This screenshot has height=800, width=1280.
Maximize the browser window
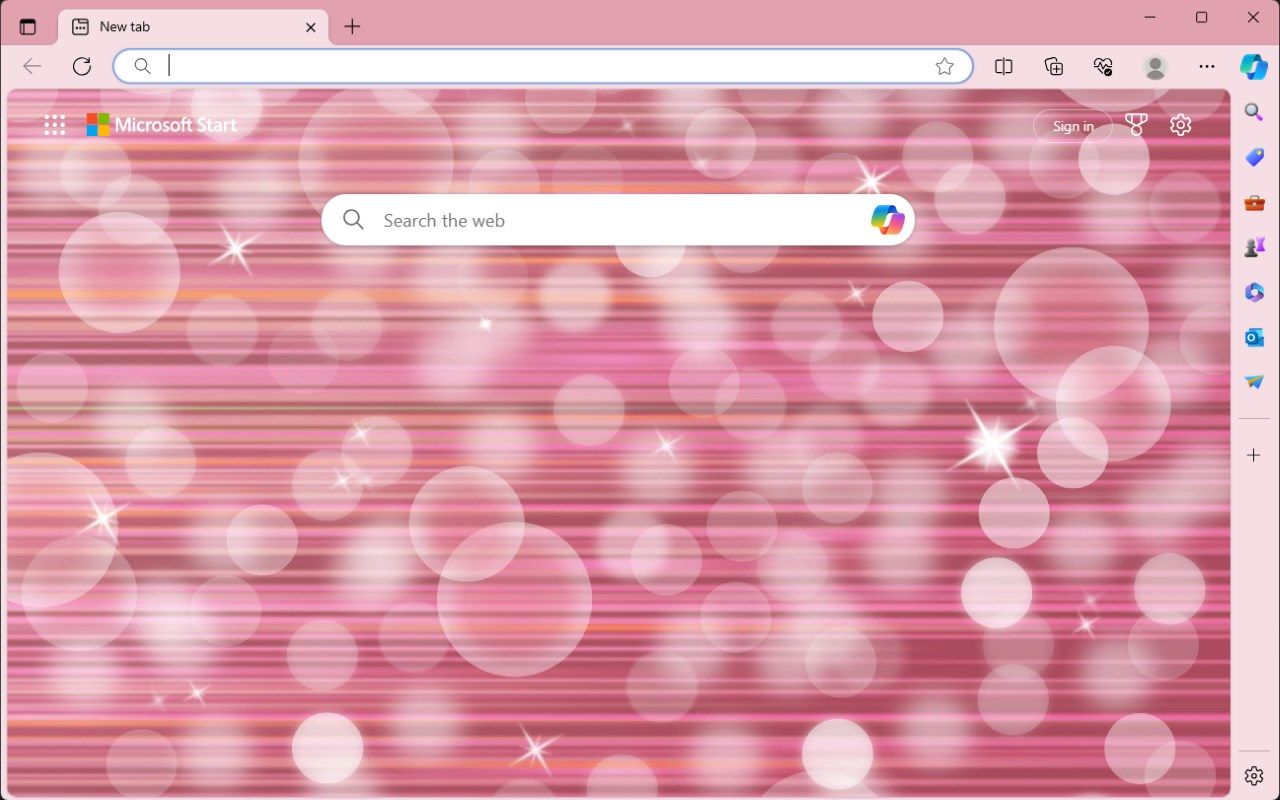(x=1202, y=17)
